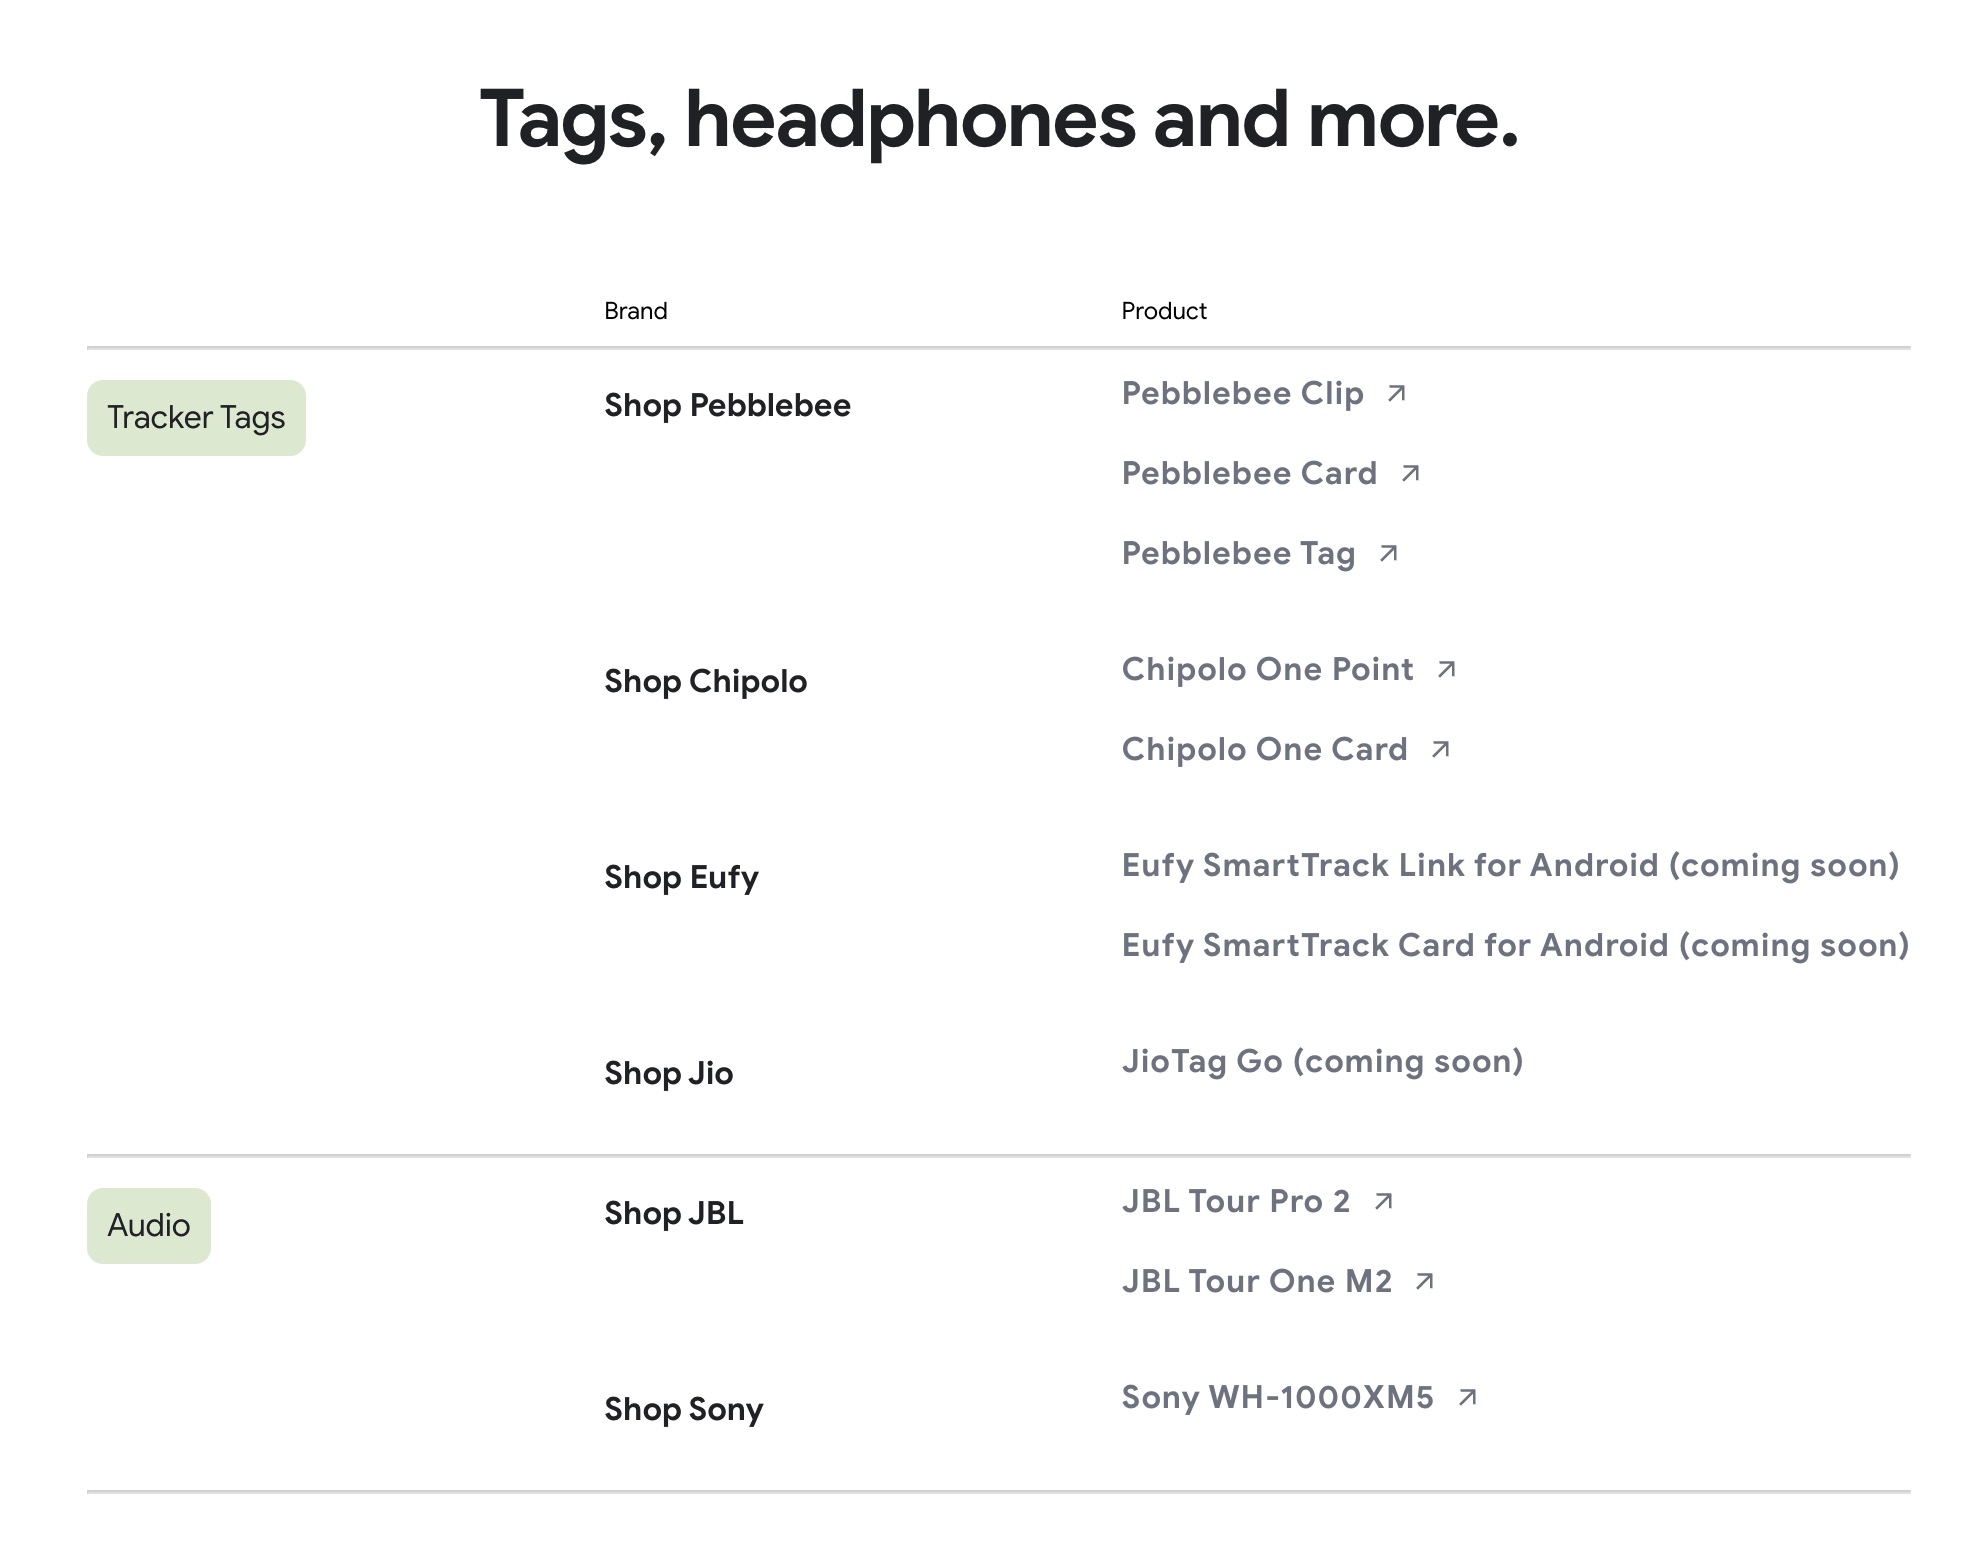Open the Shop Chipolo brand link

[x=705, y=682]
